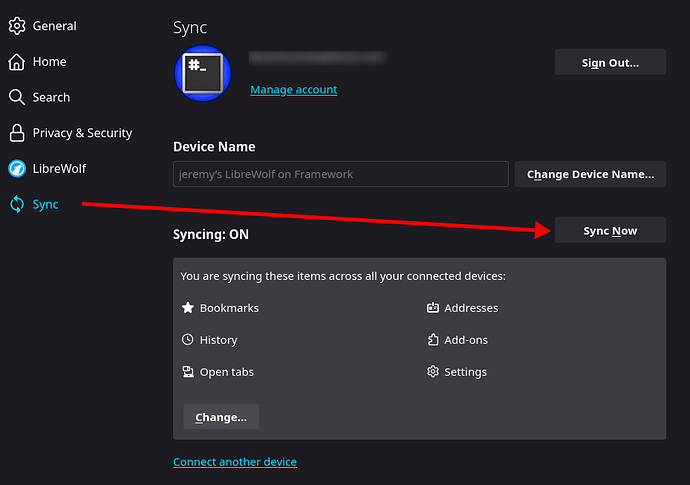Image resolution: width=690 pixels, height=485 pixels.
Task: Click the Sync arrows icon in sidebar
Action: point(17,204)
